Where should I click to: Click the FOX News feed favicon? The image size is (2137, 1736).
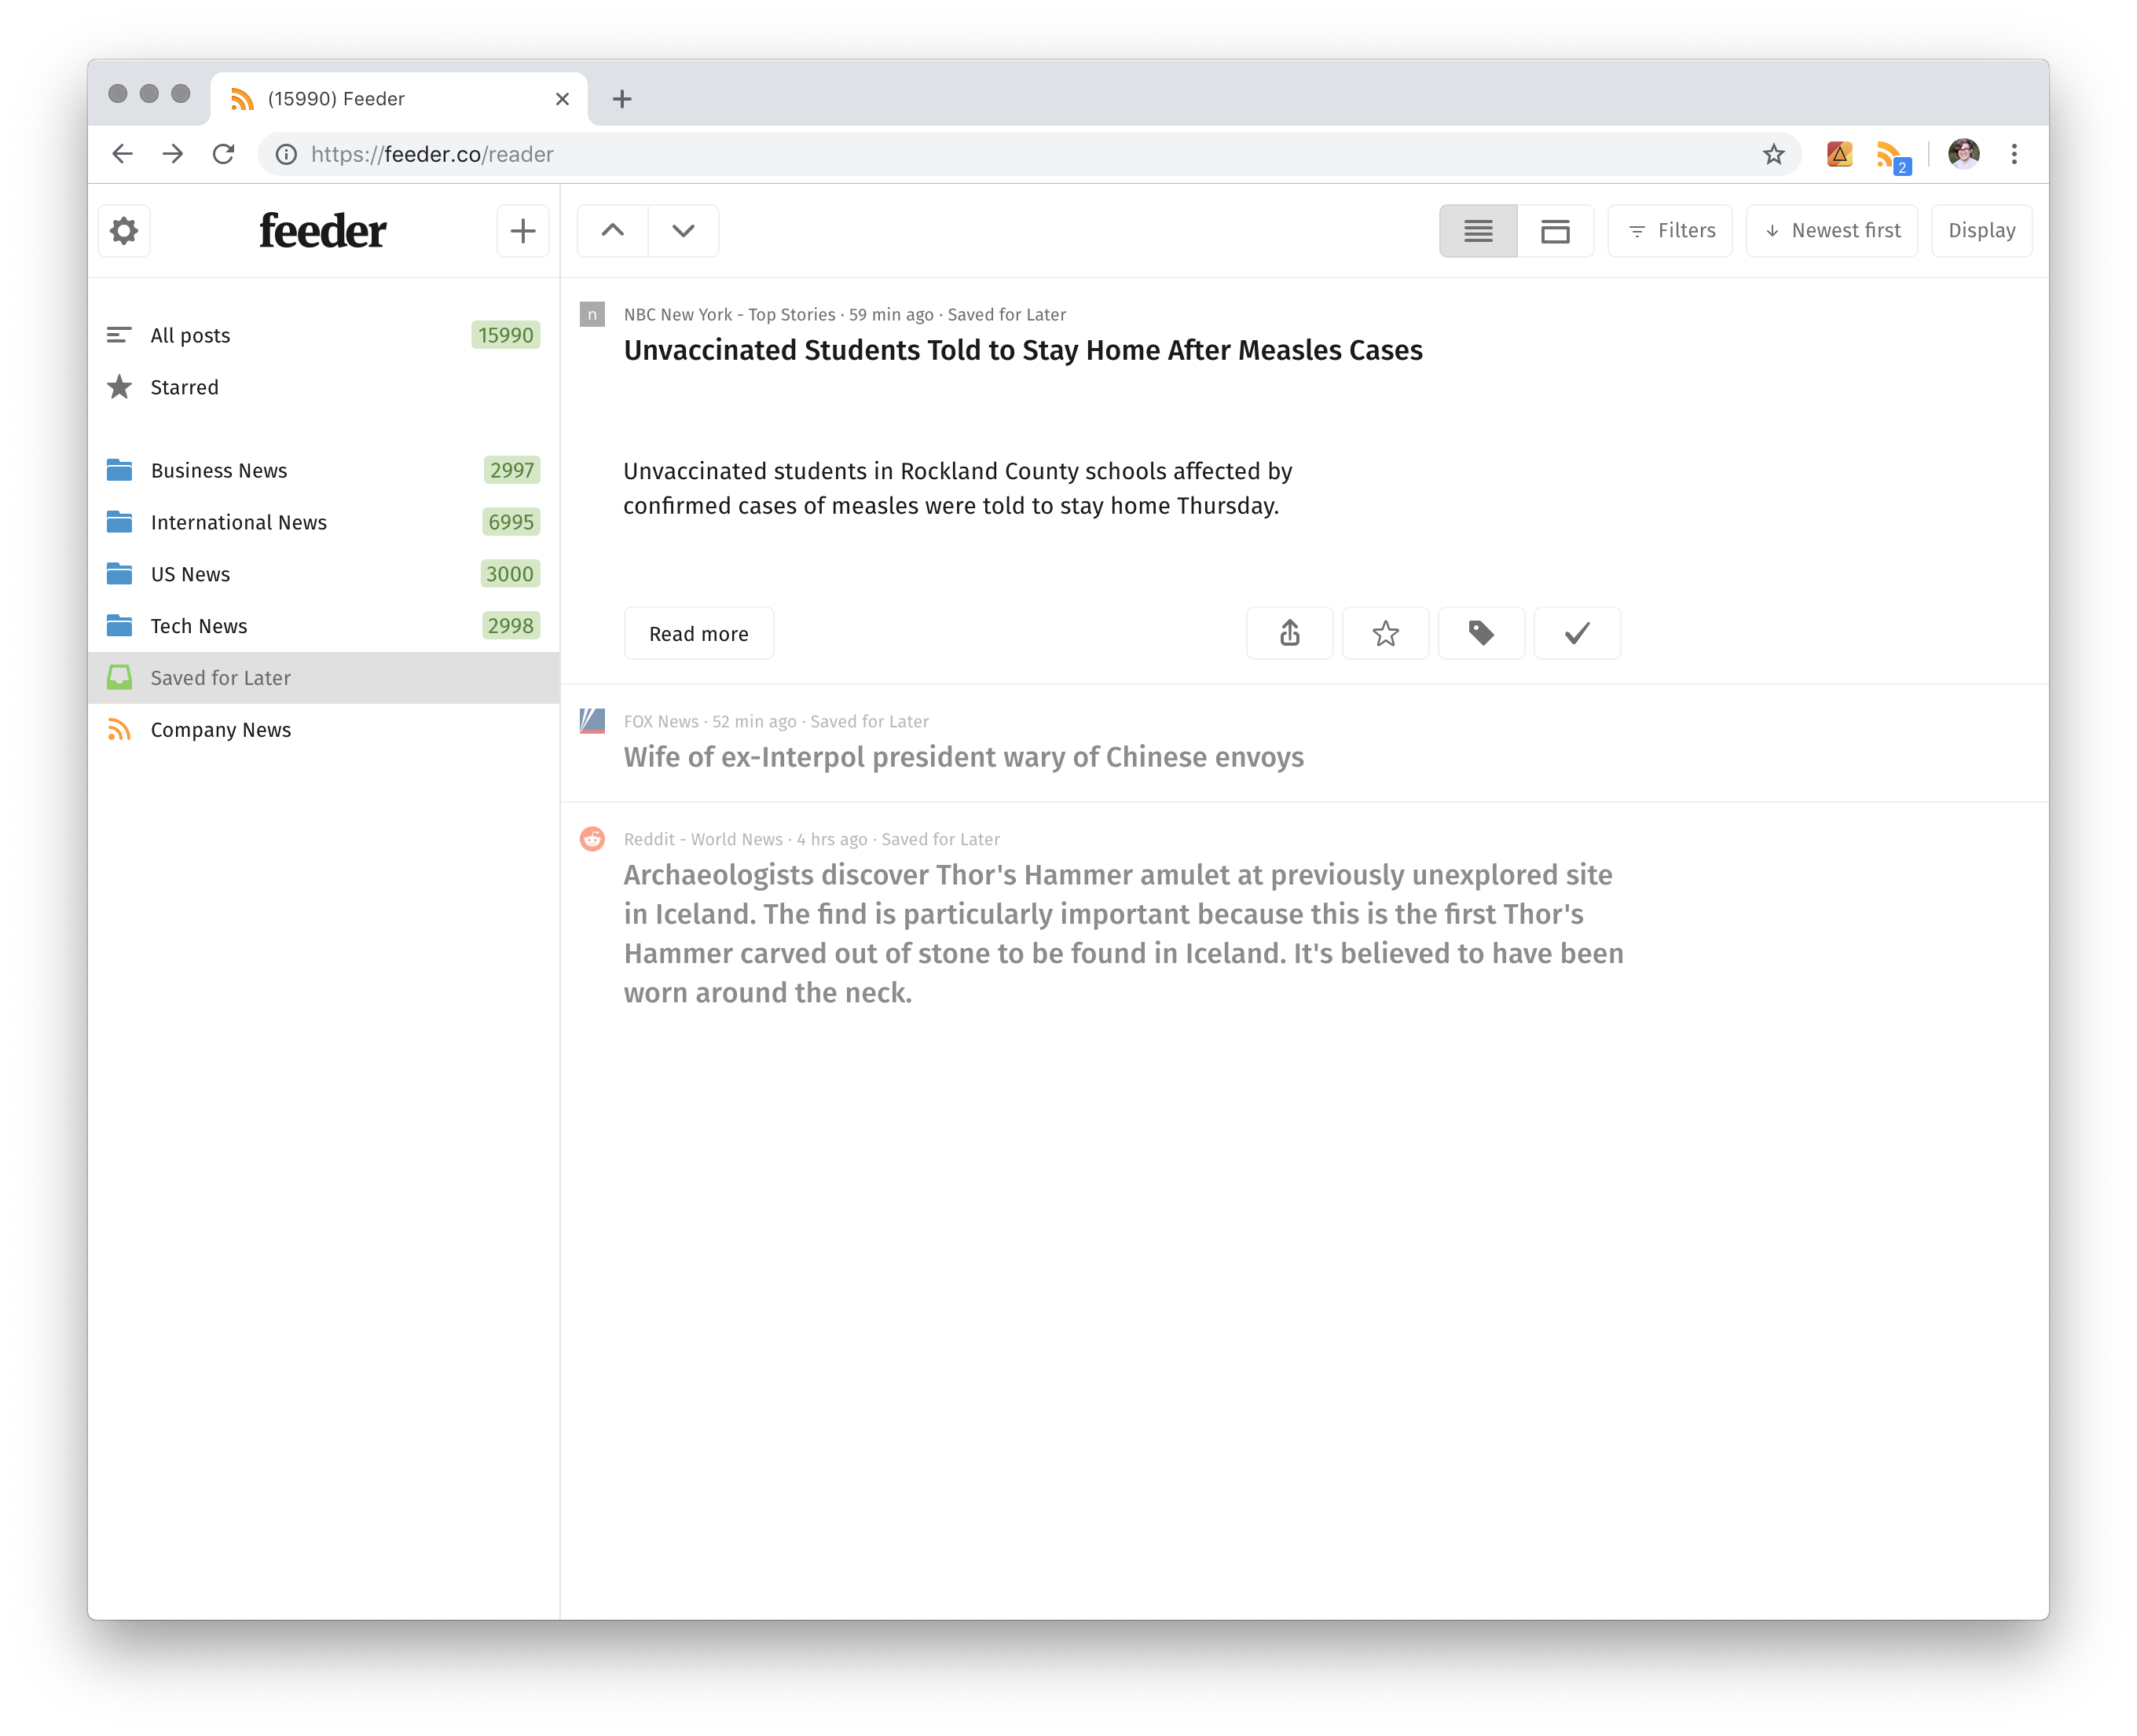tap(592, 721)
